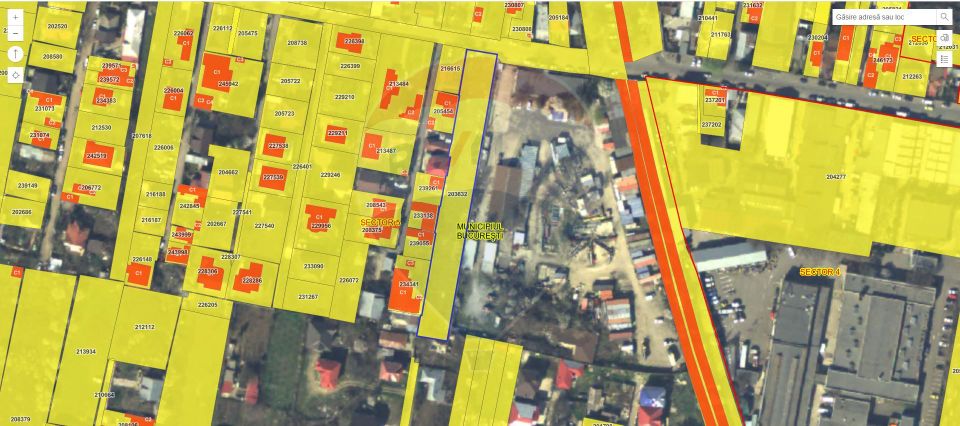Screen dimensions: 960x426
Task: Select parcel 216187
Action: (x=151, y=219)
